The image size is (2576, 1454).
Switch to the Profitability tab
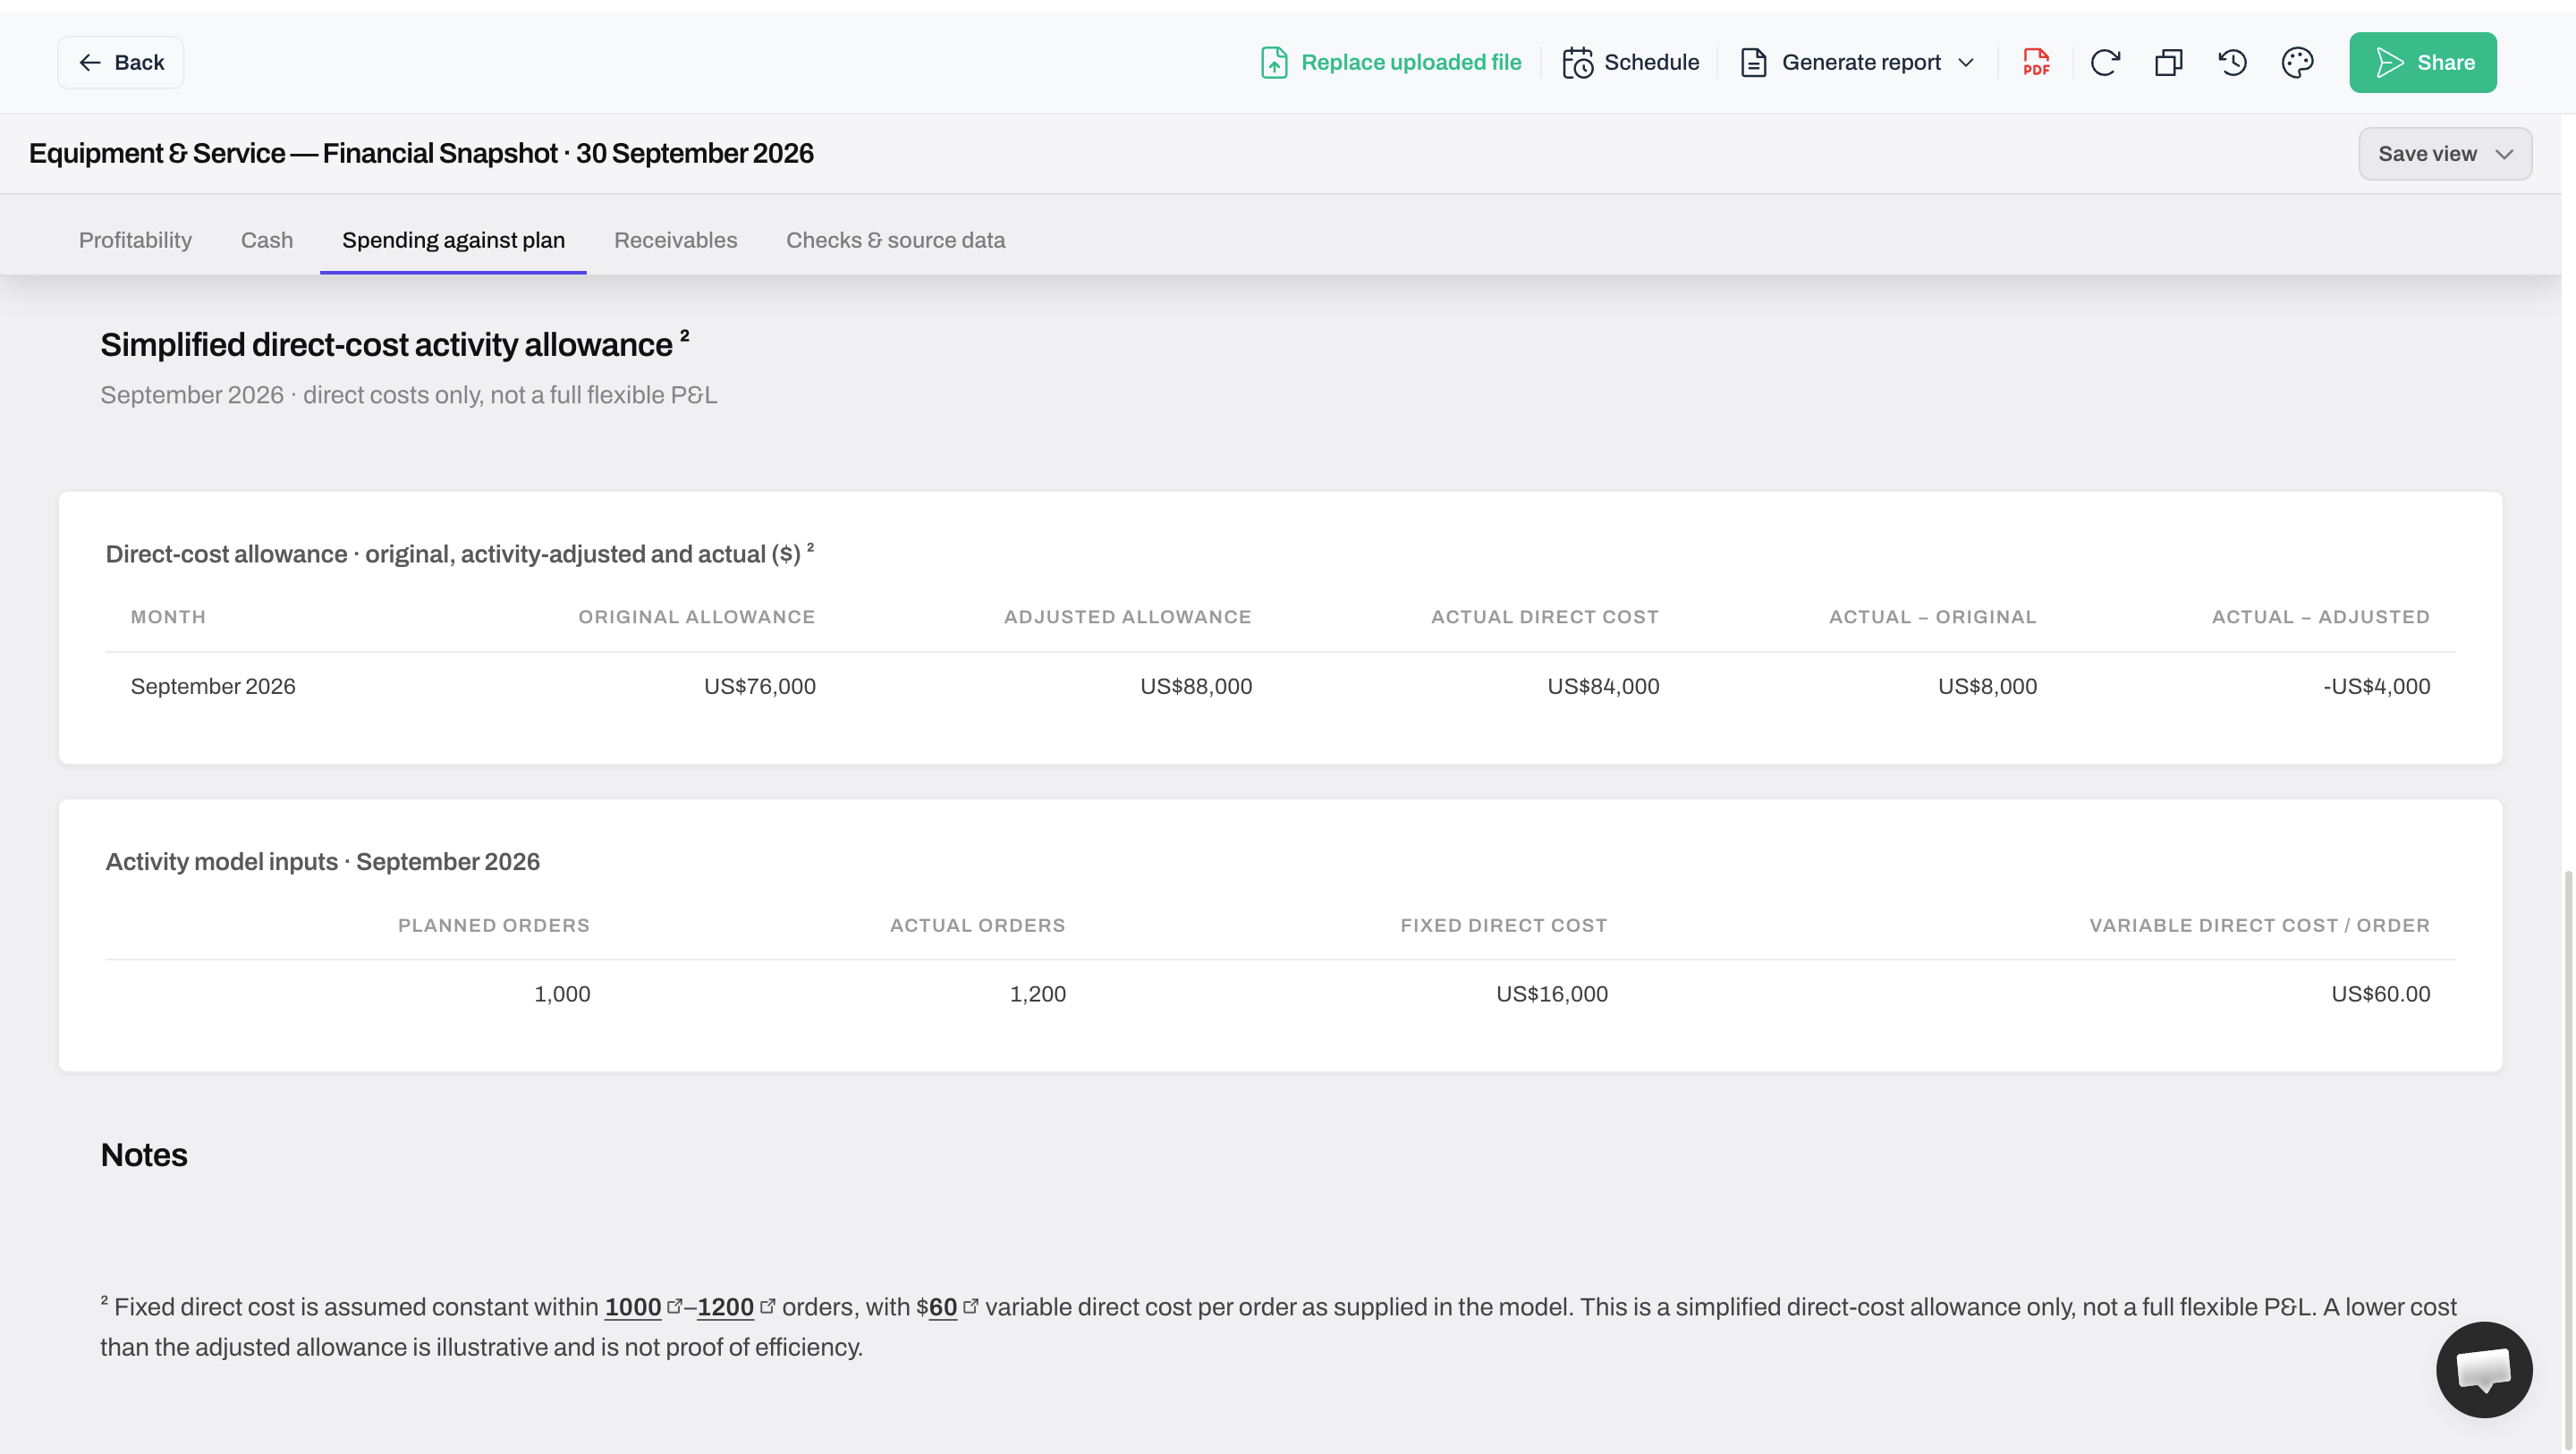(x=135, y=240)
